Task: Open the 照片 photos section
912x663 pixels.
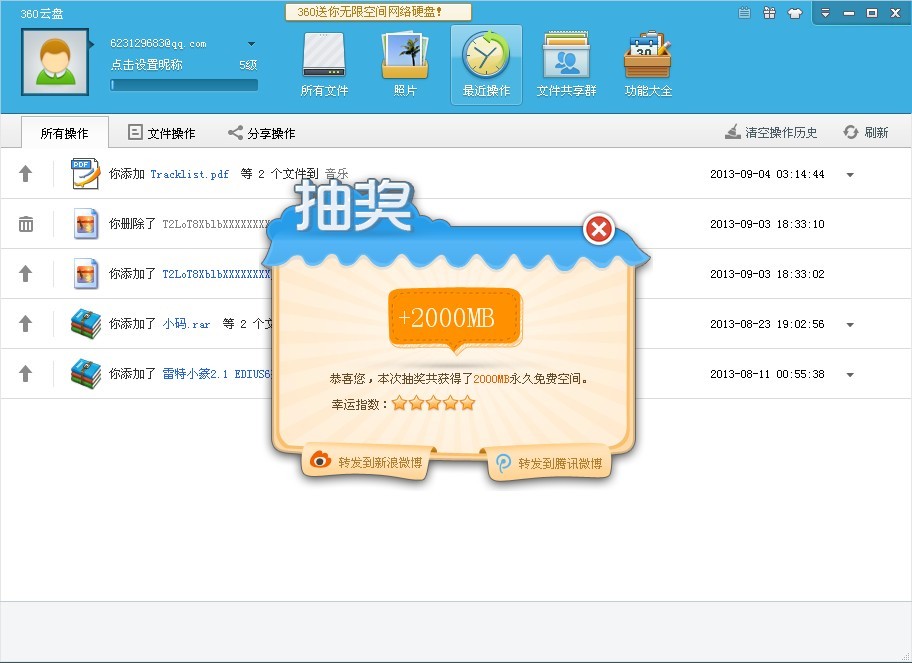Action: (405, 65)
